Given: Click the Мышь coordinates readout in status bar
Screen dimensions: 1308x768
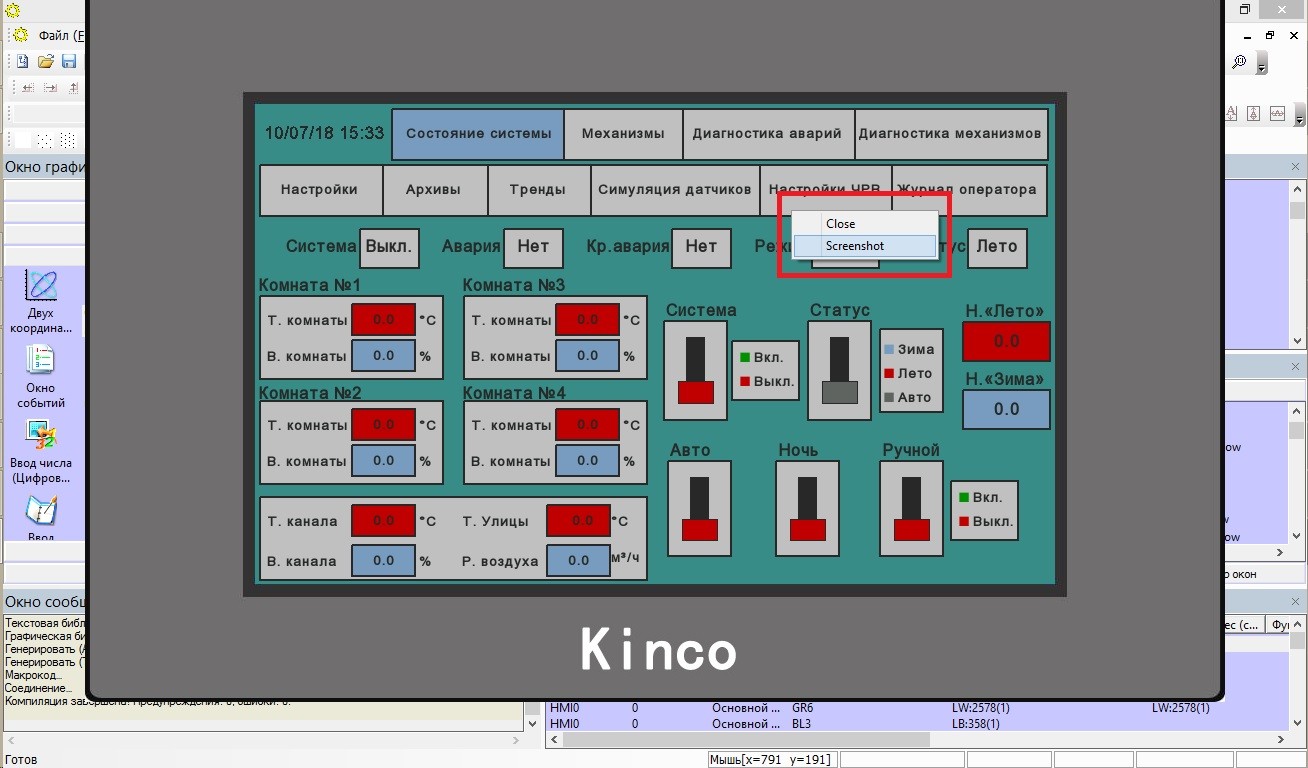Looking at the screenshot, I should (771, 760).
